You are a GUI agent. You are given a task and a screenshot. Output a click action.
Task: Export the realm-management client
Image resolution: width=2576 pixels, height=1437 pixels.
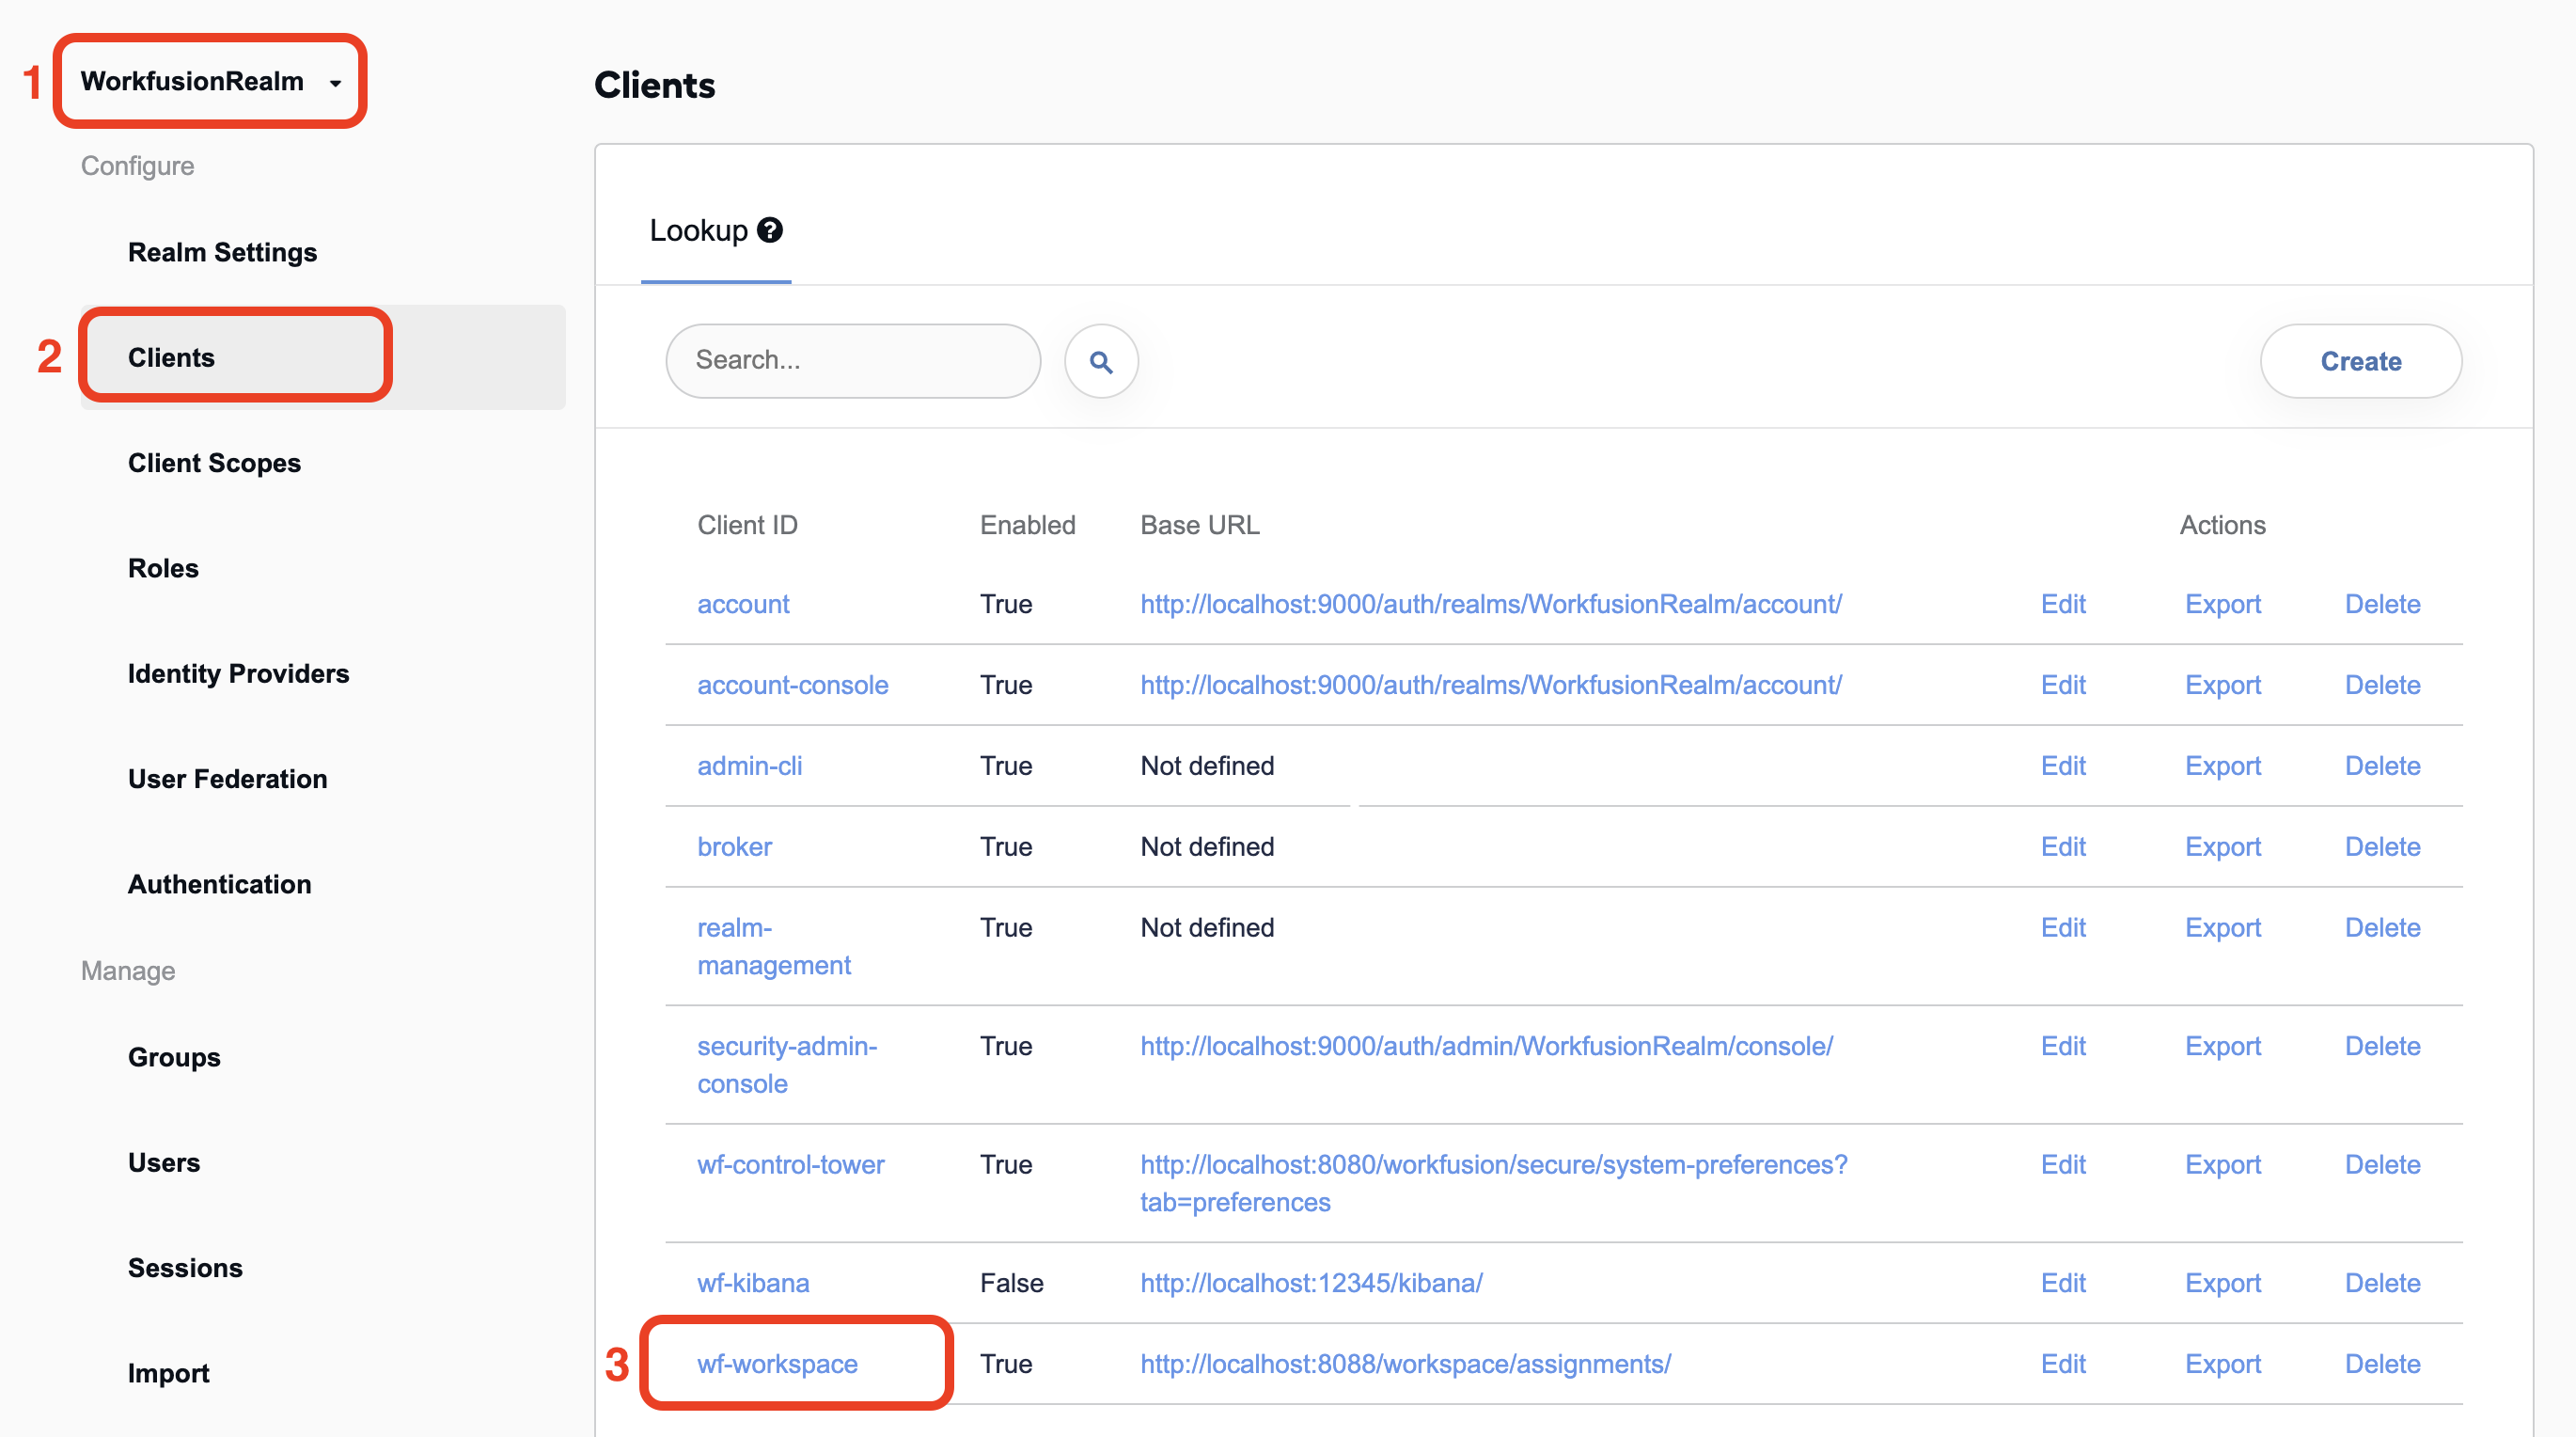2222,928
